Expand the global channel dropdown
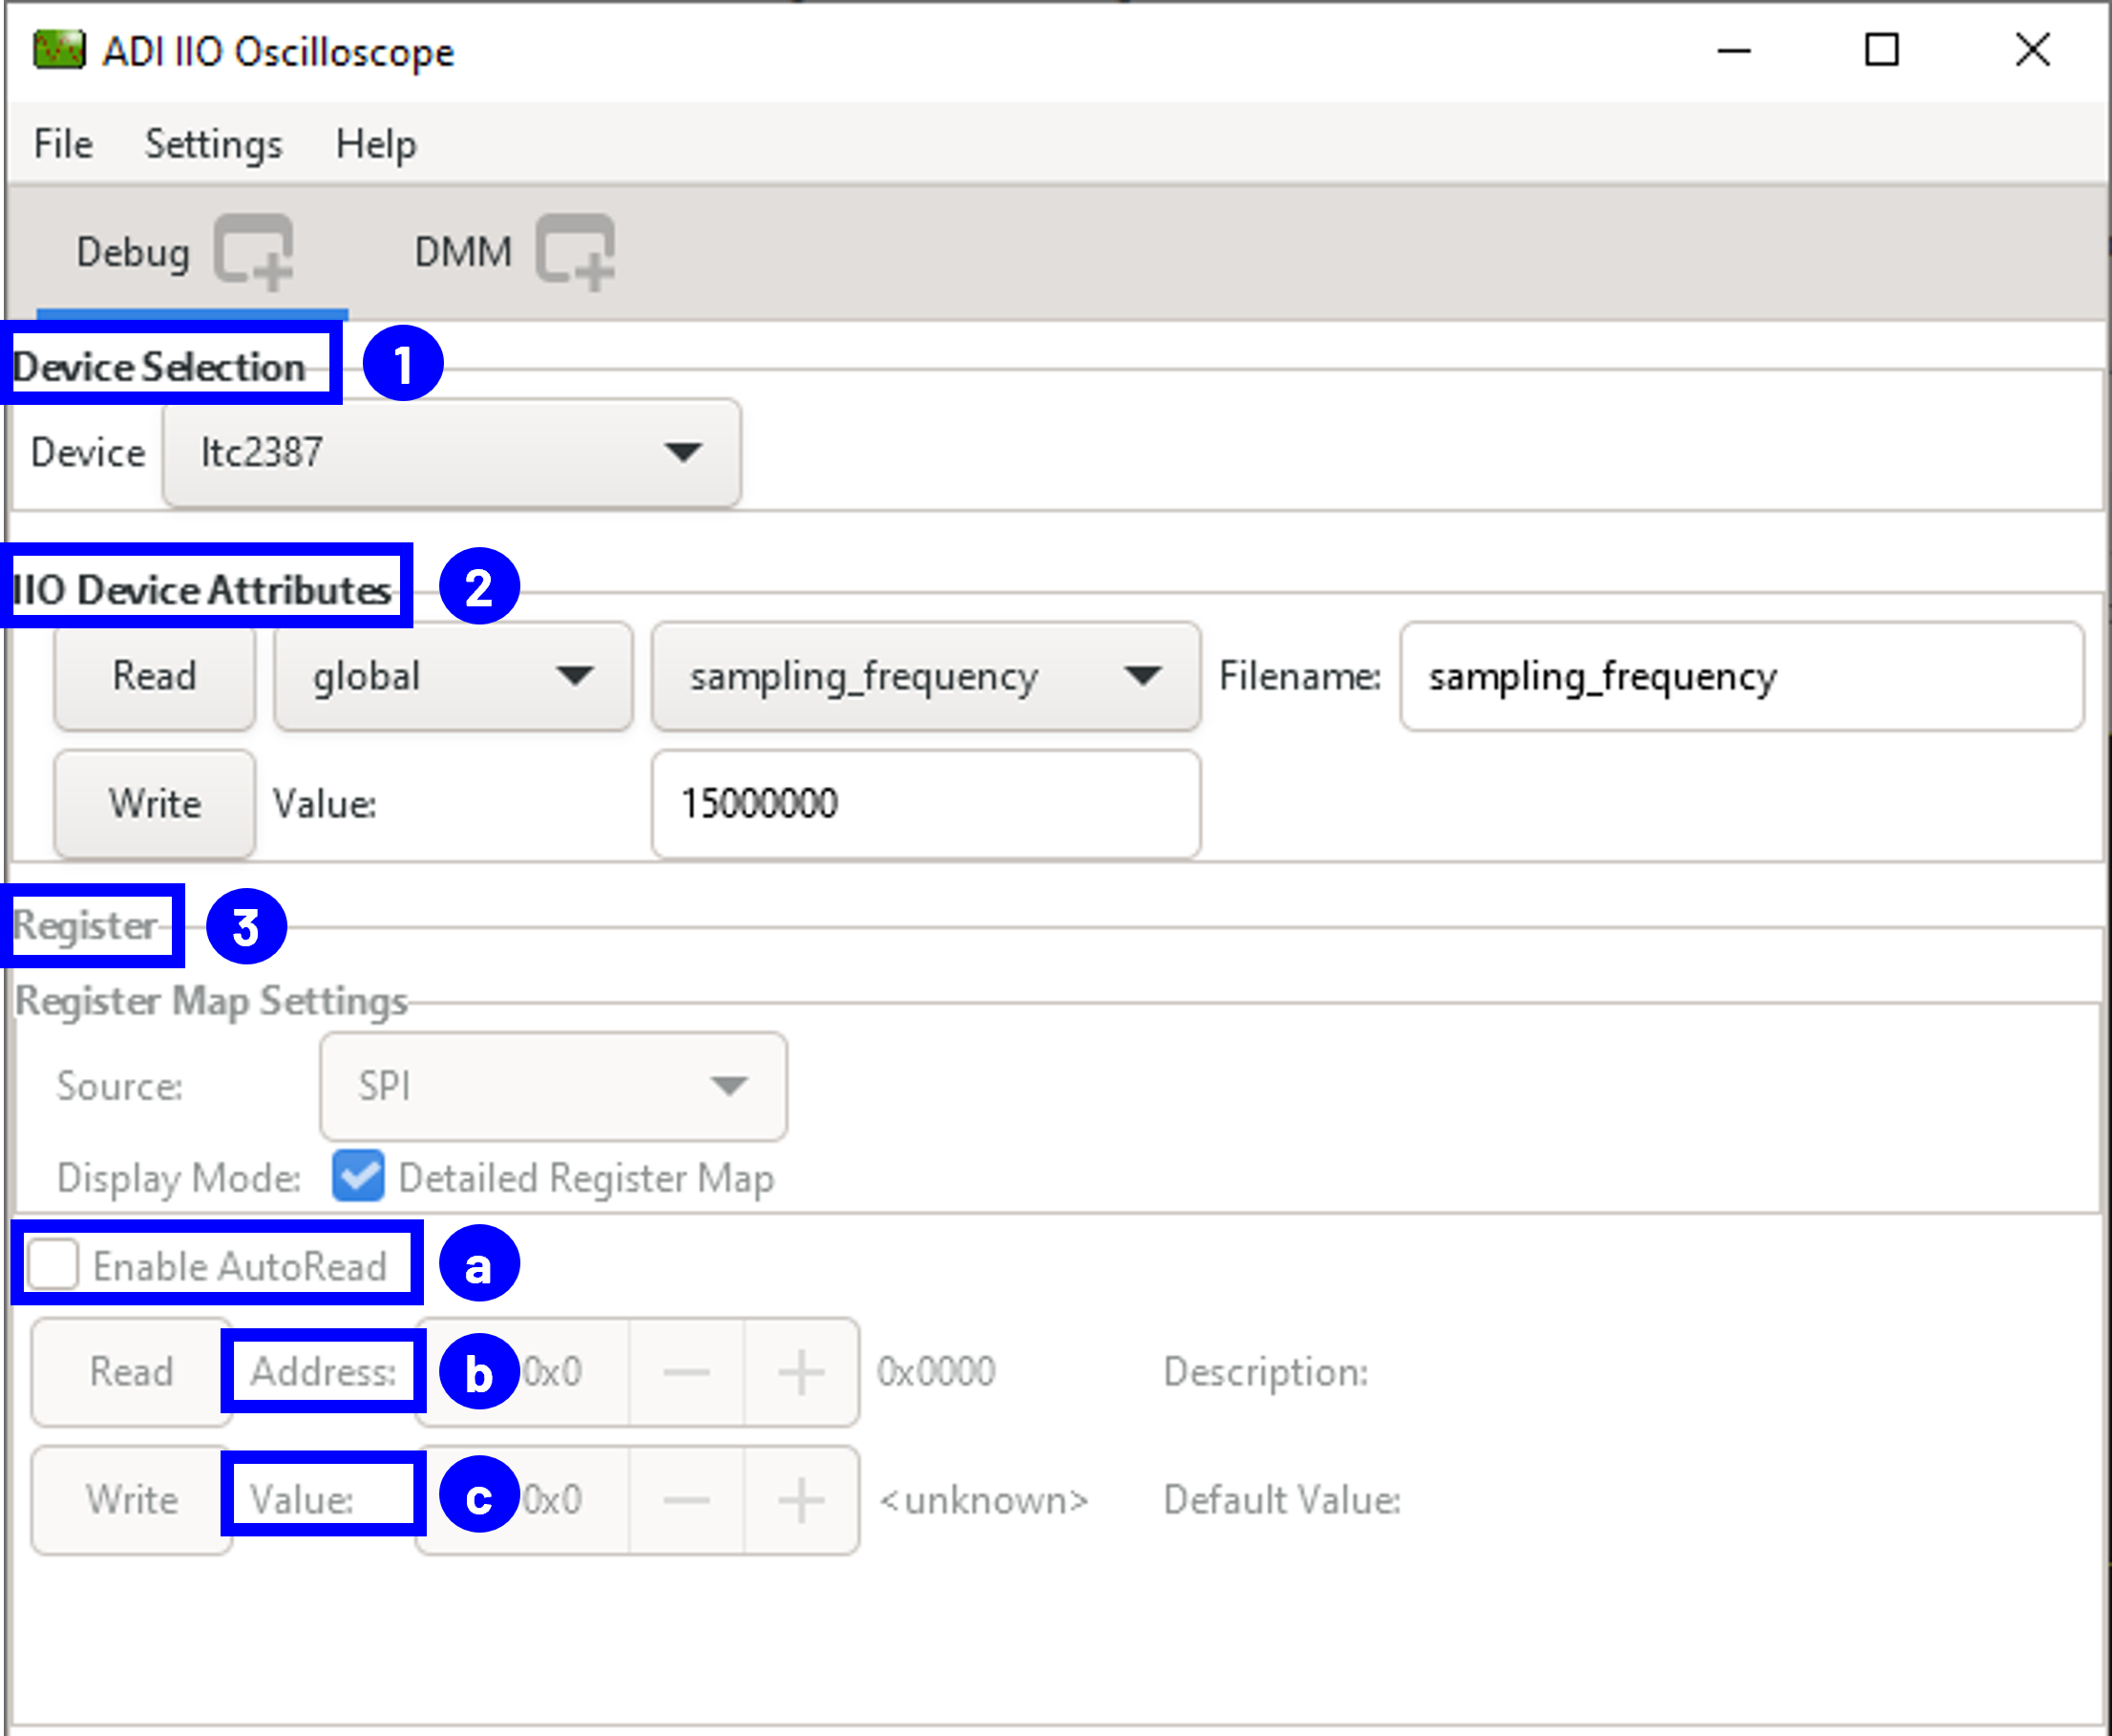 tap(454, 676)
